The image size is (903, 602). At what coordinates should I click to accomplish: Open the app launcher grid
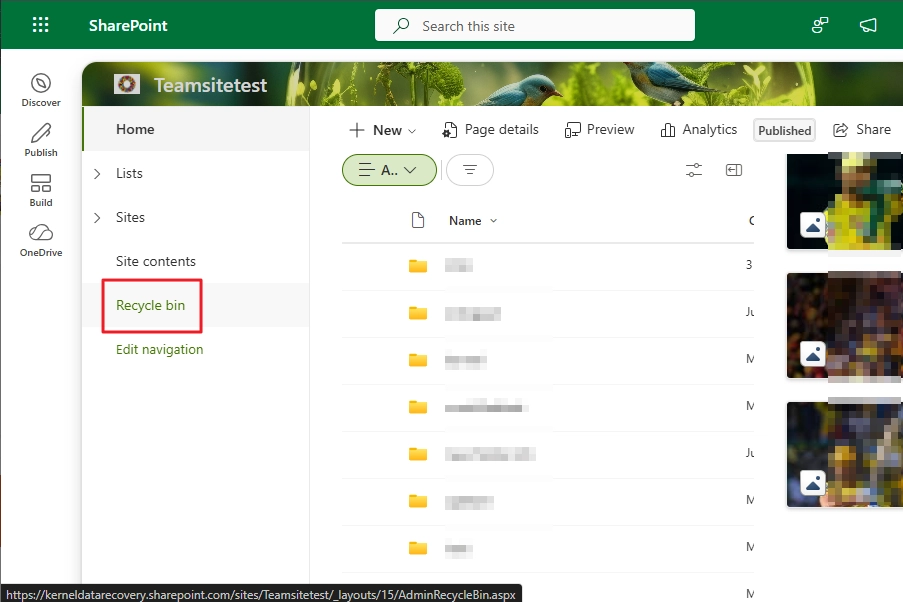click(40, 25)
